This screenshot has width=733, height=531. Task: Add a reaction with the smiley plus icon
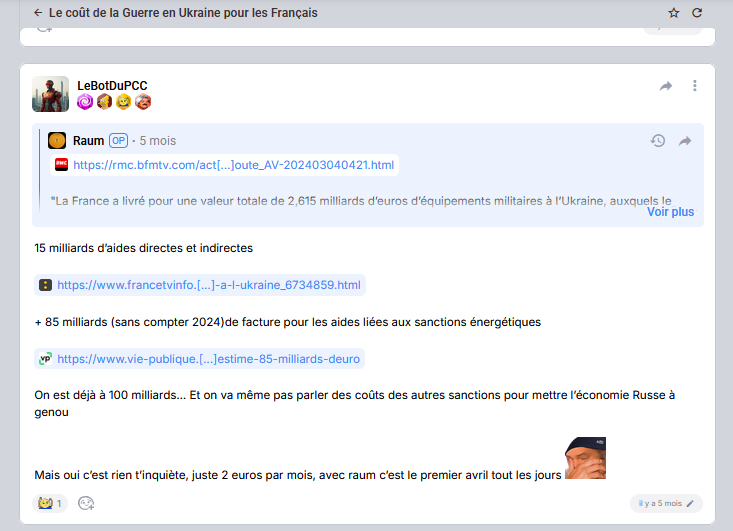tap(86, 503)
